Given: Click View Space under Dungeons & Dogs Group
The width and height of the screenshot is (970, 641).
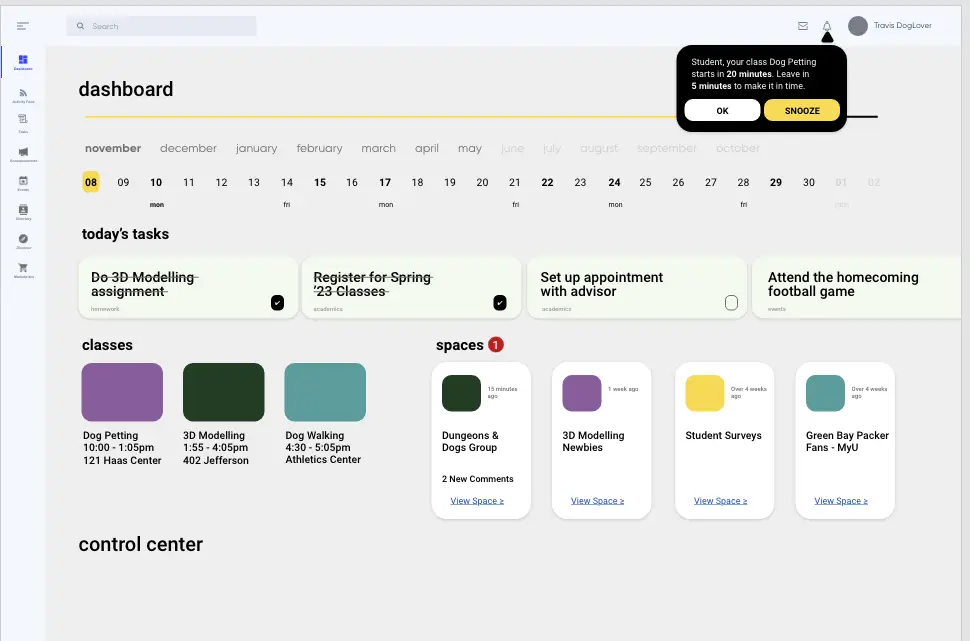Looking at the screenshot, I should click(x=477, y=501).
